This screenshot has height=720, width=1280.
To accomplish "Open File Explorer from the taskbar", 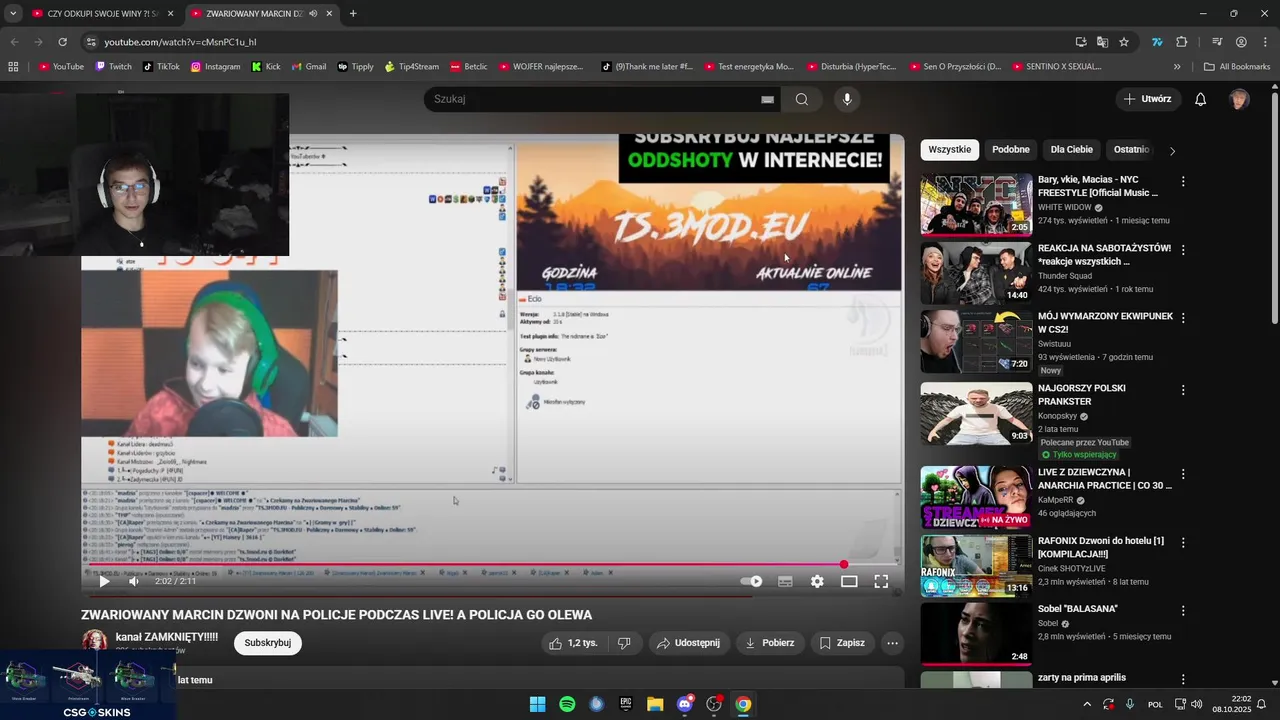I will pos(655,704).
